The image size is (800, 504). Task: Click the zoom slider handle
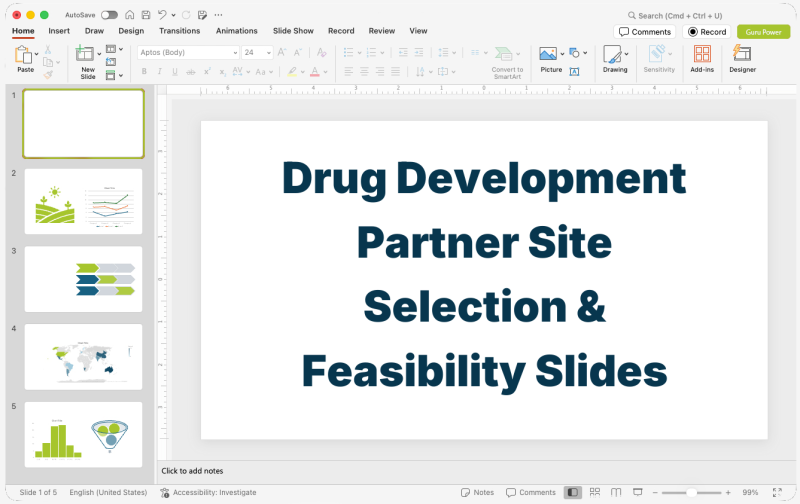691,492
